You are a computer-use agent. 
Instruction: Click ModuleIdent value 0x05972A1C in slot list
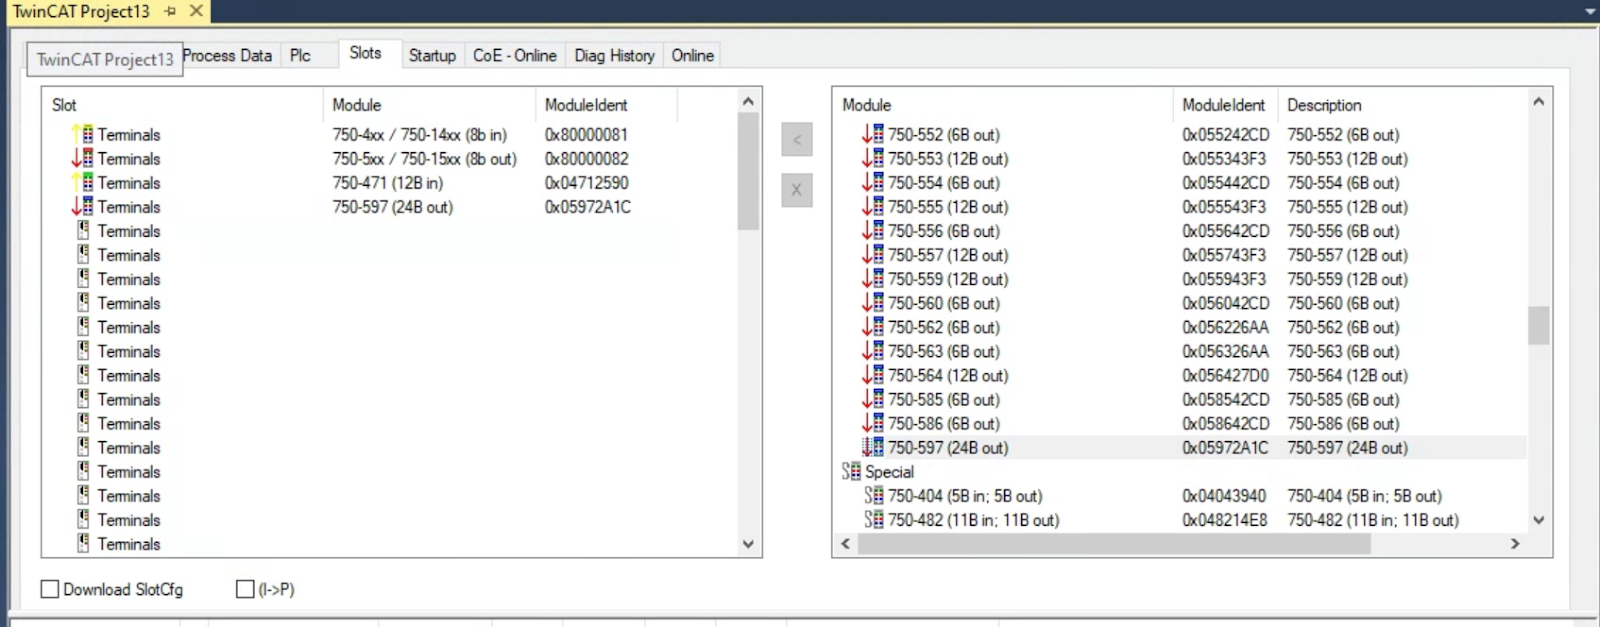[x=588, y=206]
